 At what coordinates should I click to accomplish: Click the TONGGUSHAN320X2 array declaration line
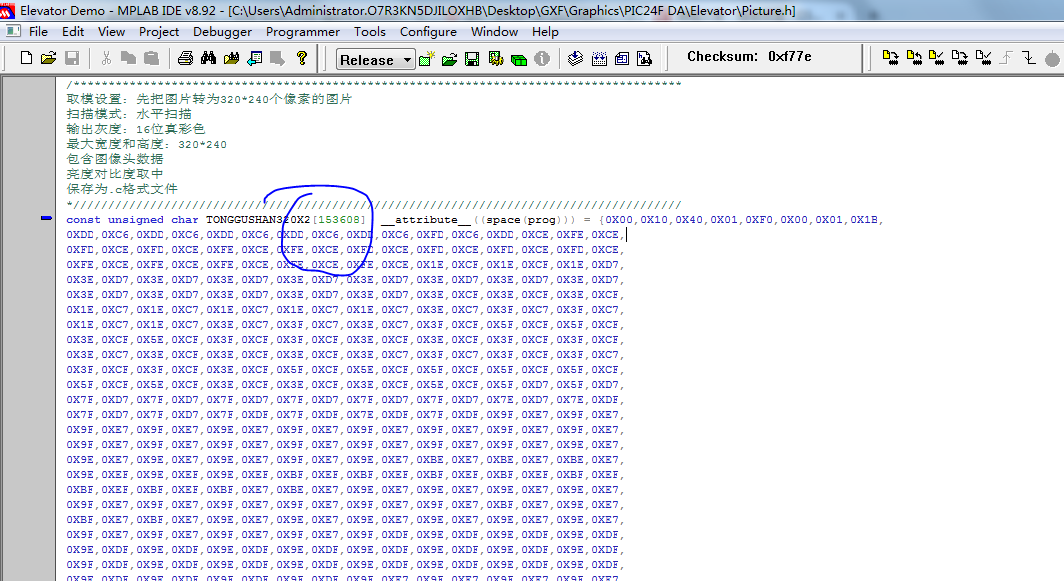pos(475,220)
